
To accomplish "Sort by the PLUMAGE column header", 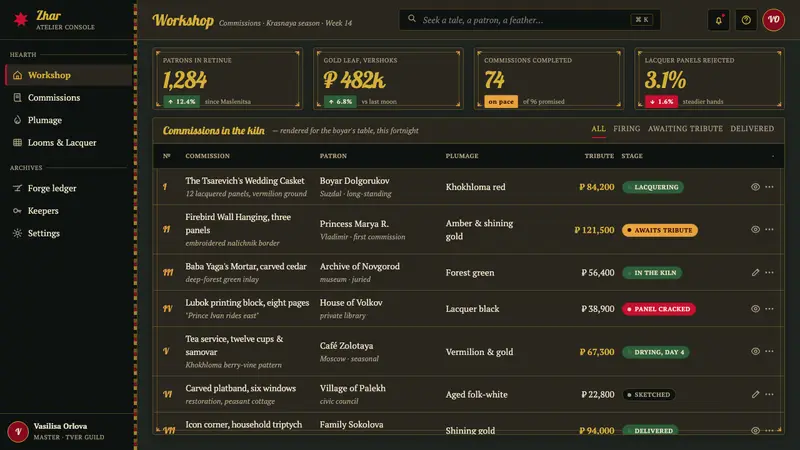I will click(x=462, y=156).
